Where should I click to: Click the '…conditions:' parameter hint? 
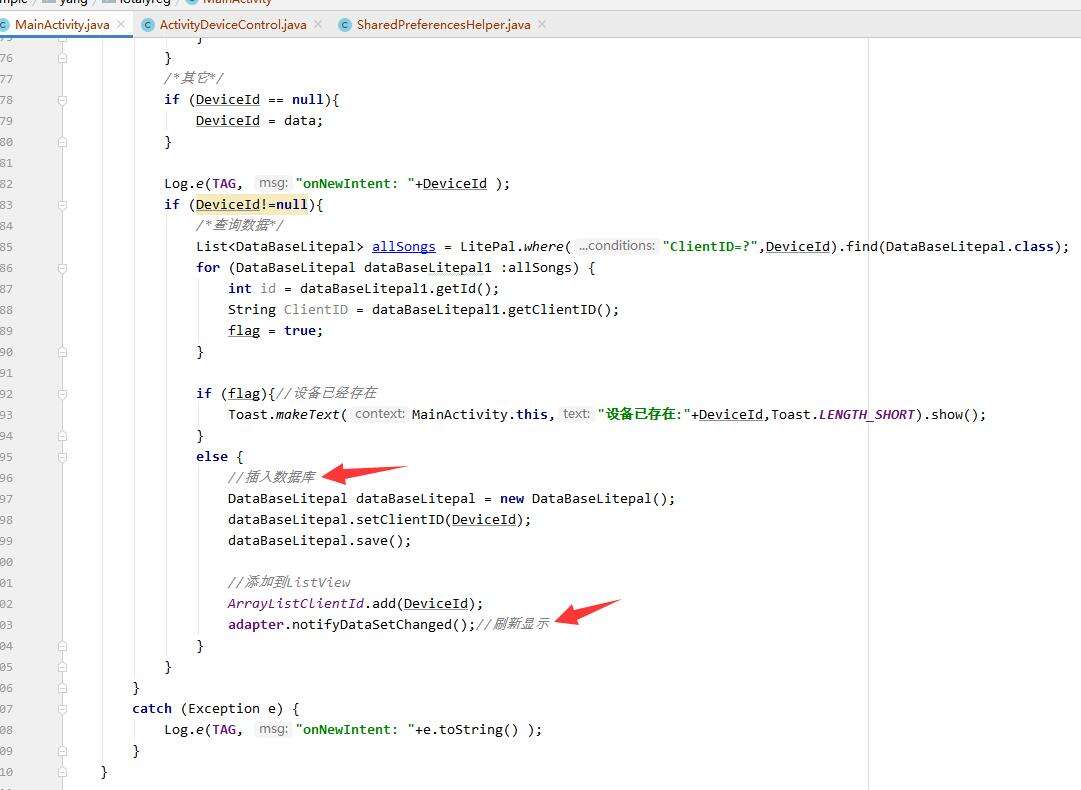point(616,246)
